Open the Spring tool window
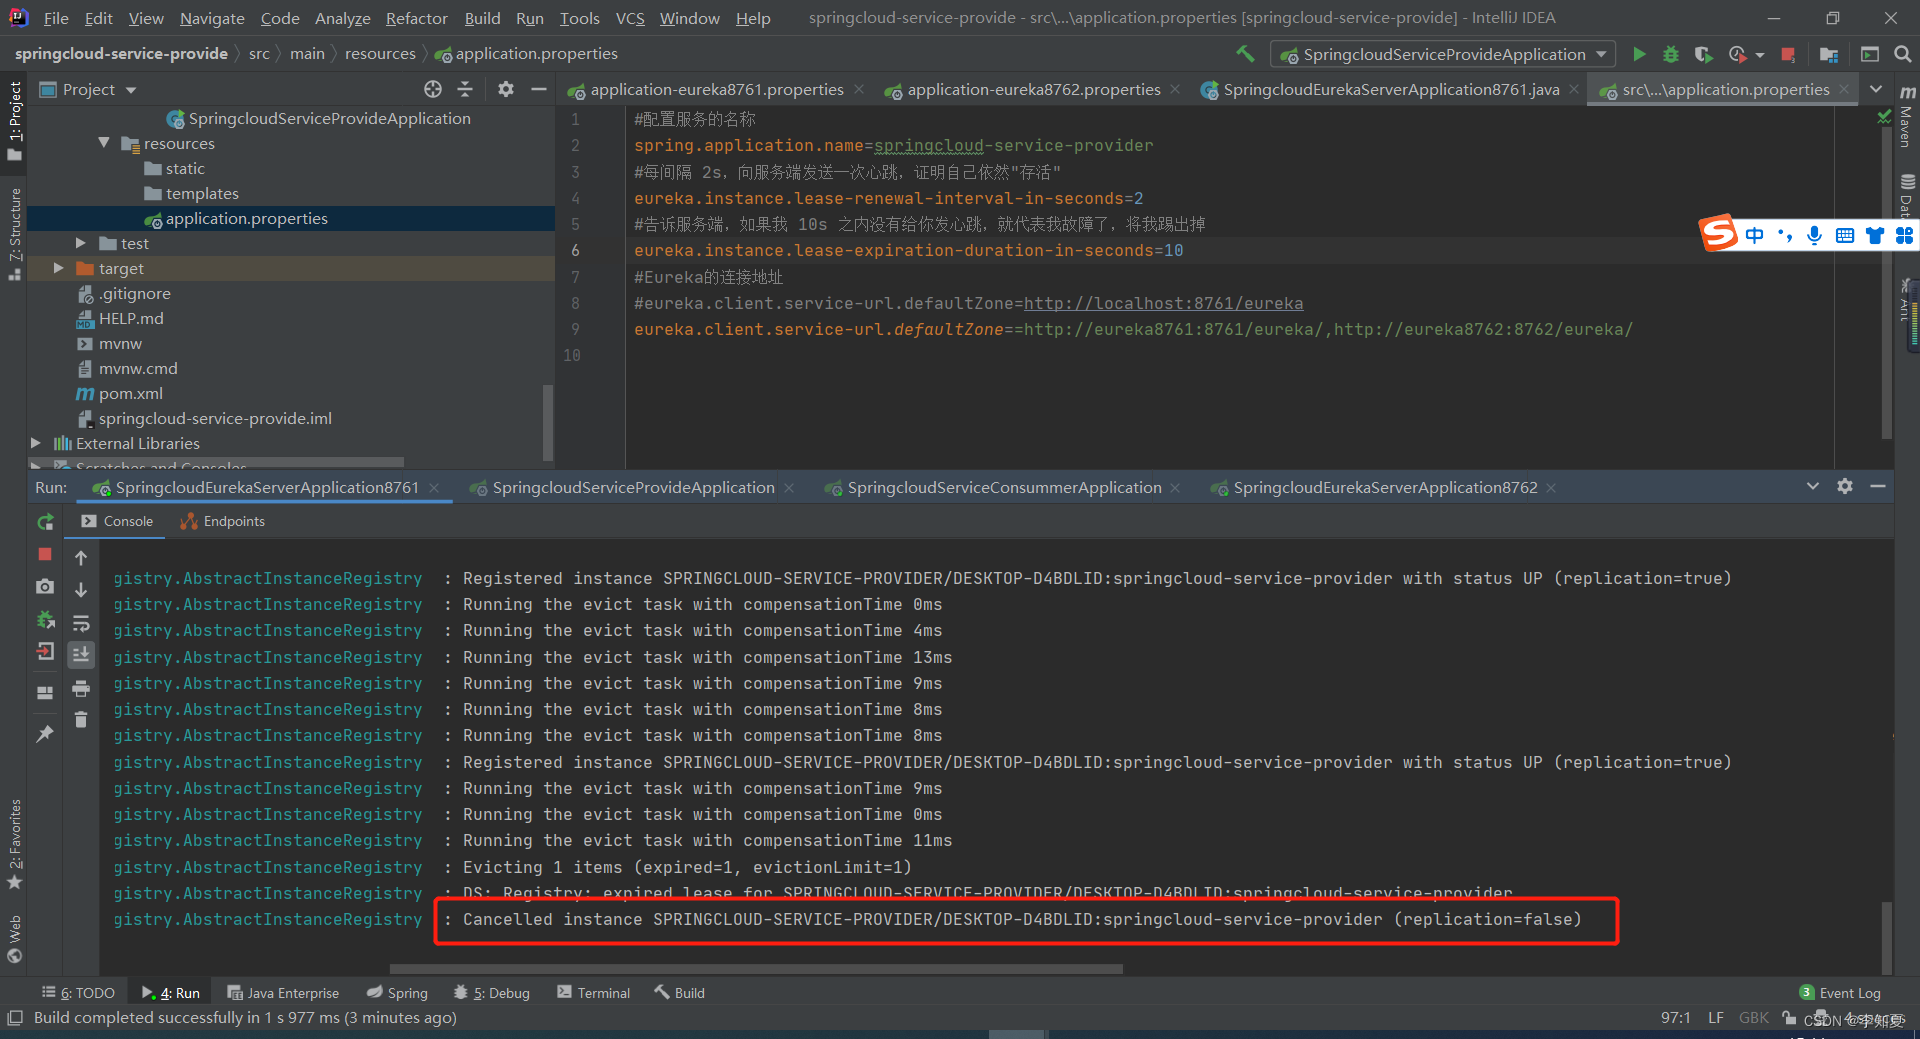Screen dimensions: 1920x1039 pyautogui.click(x=397, y=992)
